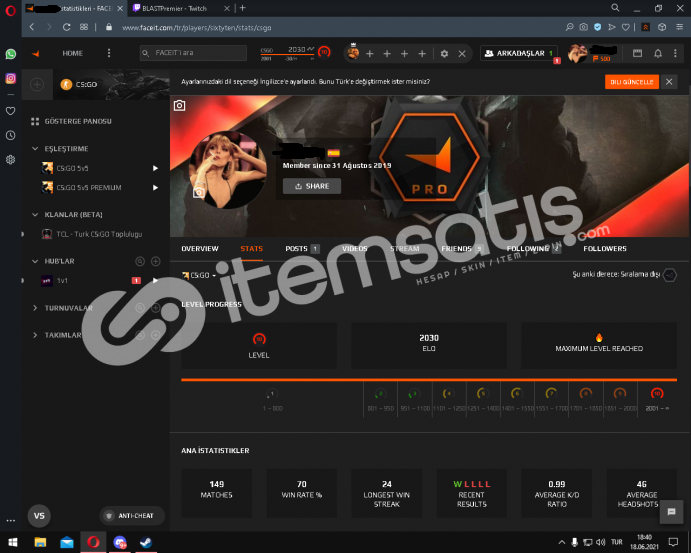Expand the TURNUVALAR section
This screenshot has height=553, width=691.
35,308
